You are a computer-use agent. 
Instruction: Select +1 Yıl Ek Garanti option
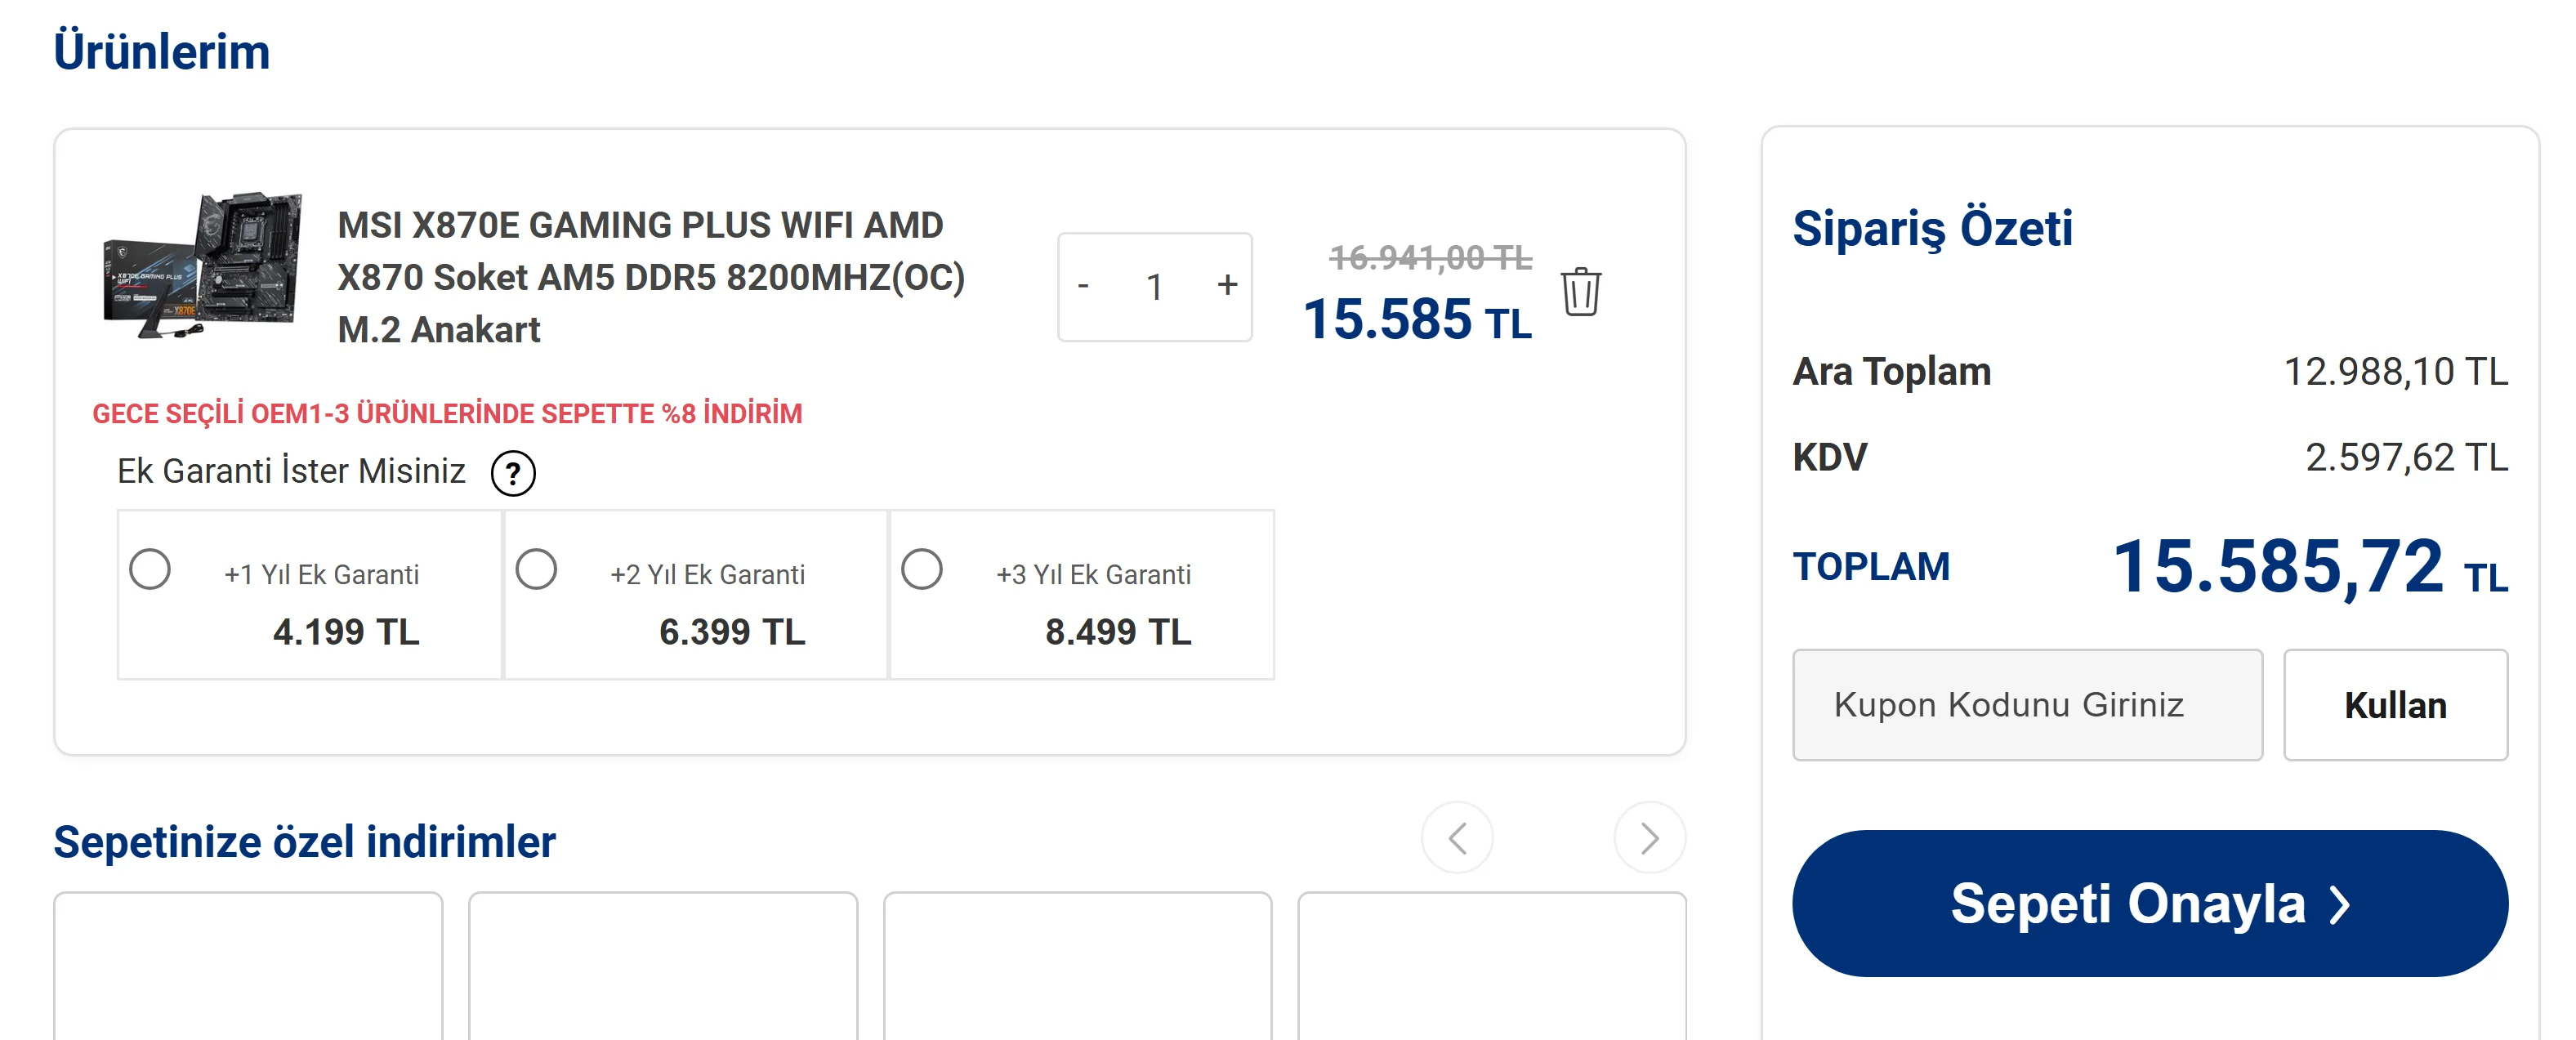pos(150,570)
